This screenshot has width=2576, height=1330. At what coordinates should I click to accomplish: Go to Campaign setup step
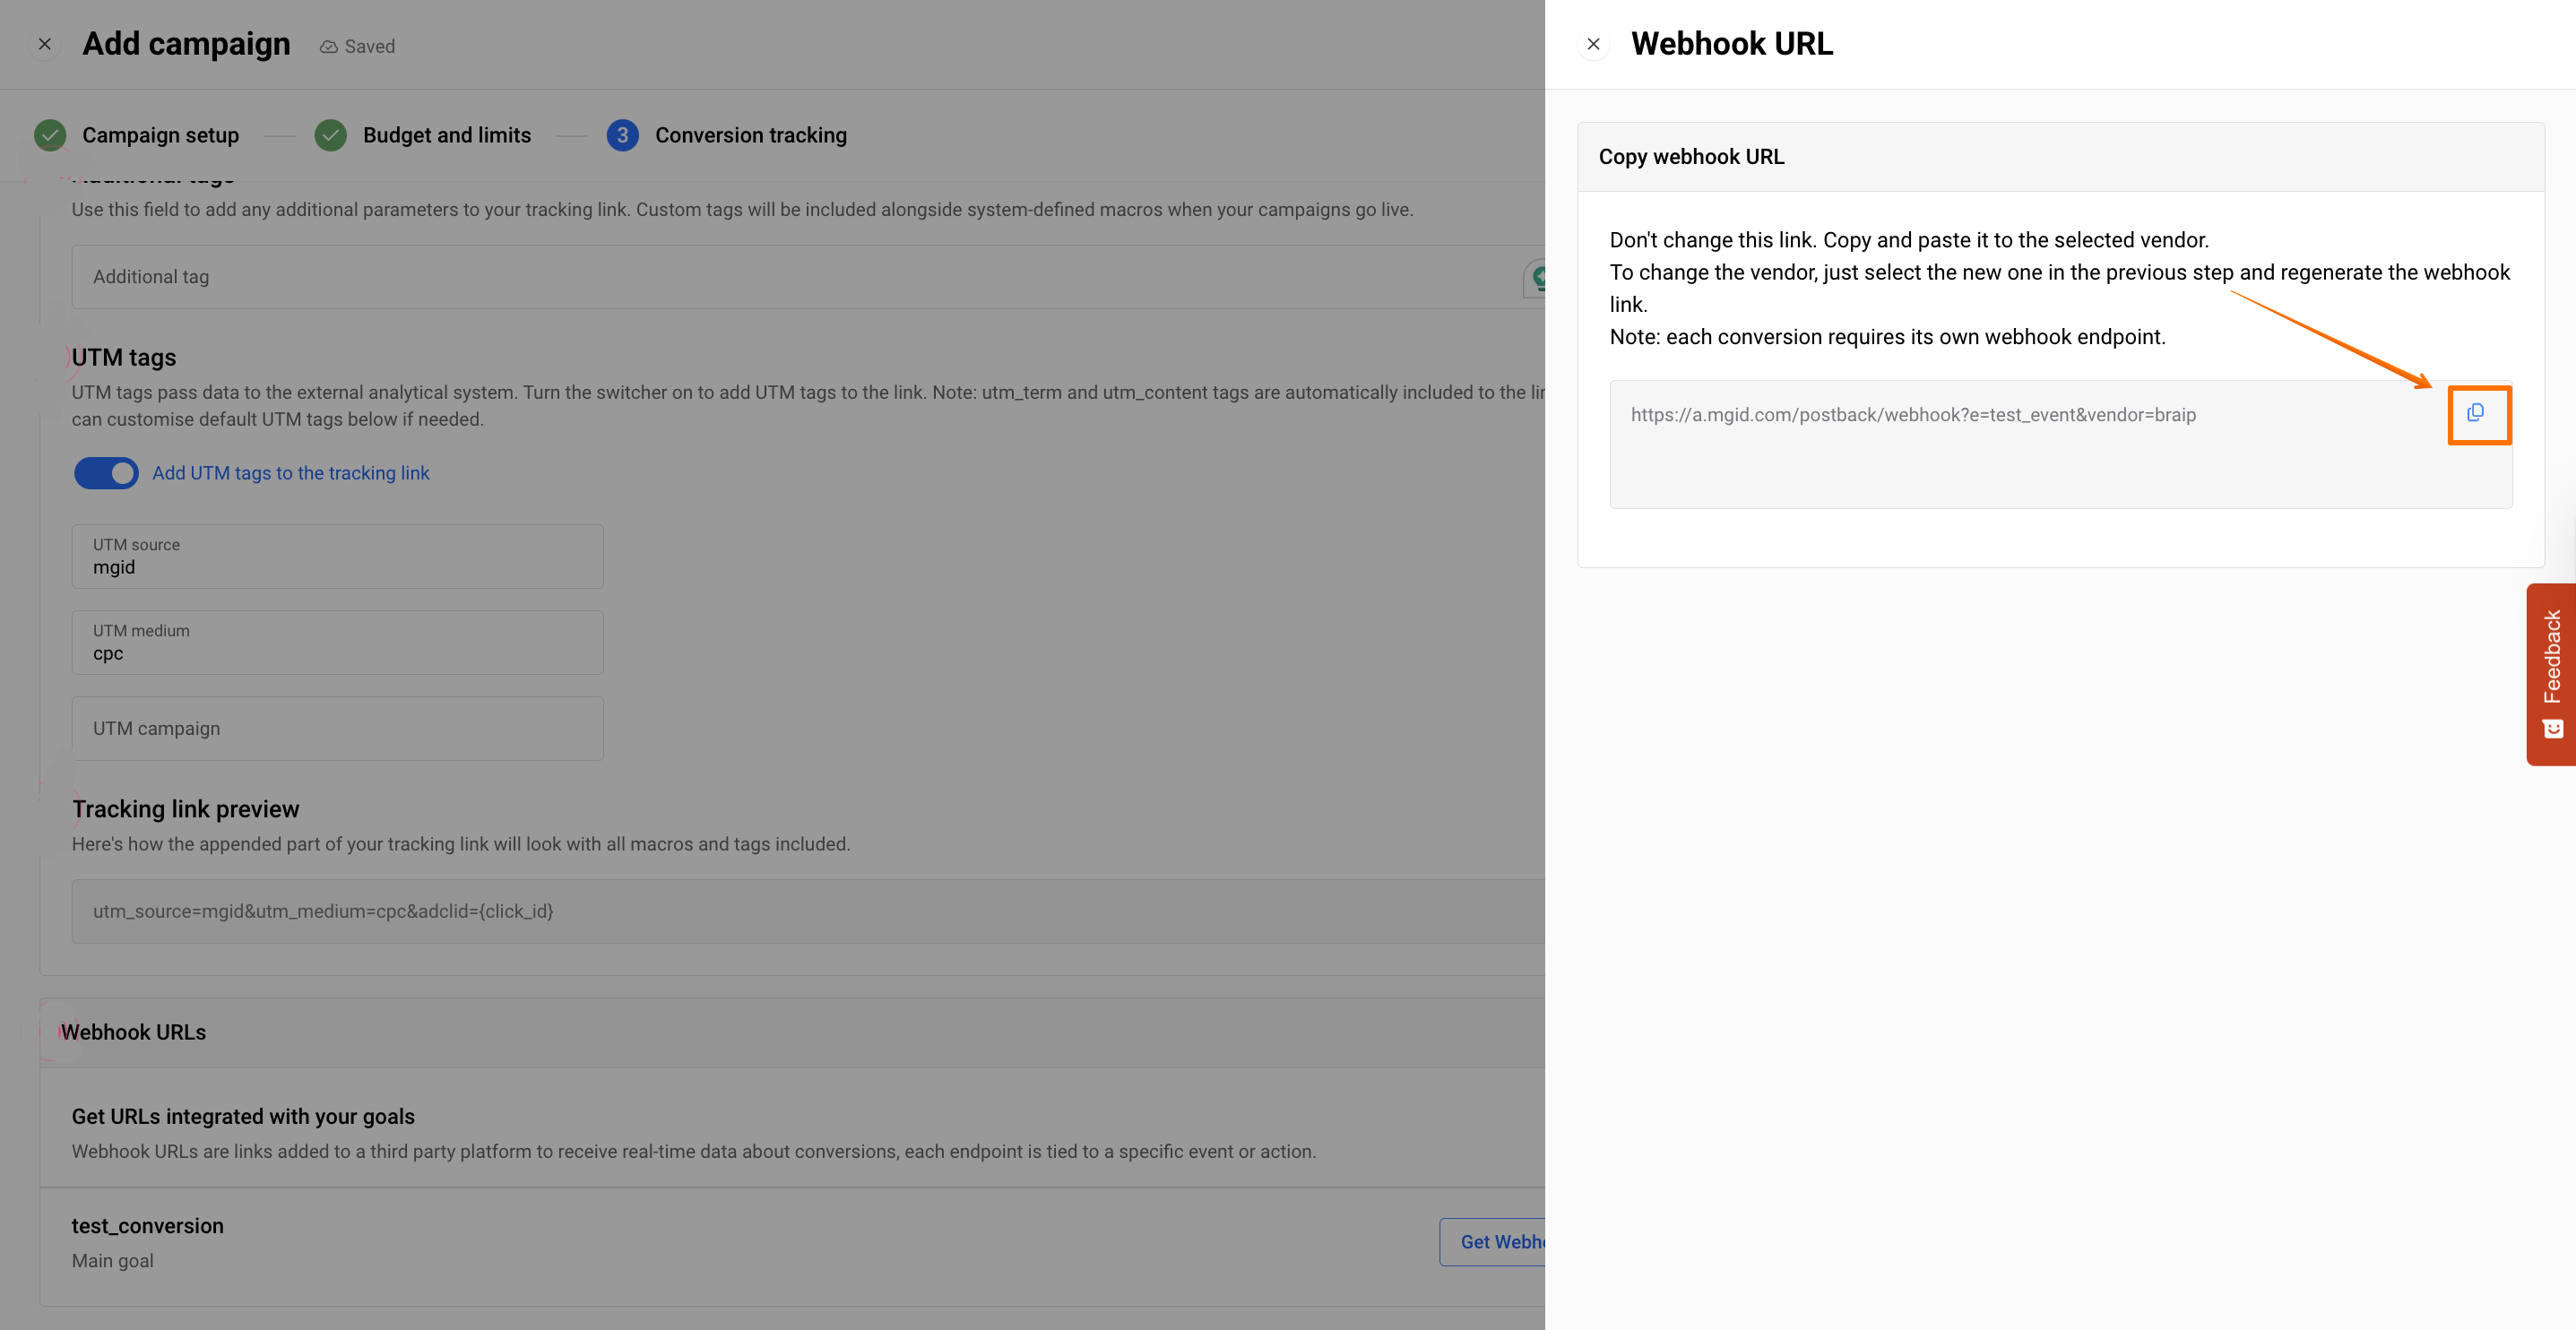click(160, 135)
